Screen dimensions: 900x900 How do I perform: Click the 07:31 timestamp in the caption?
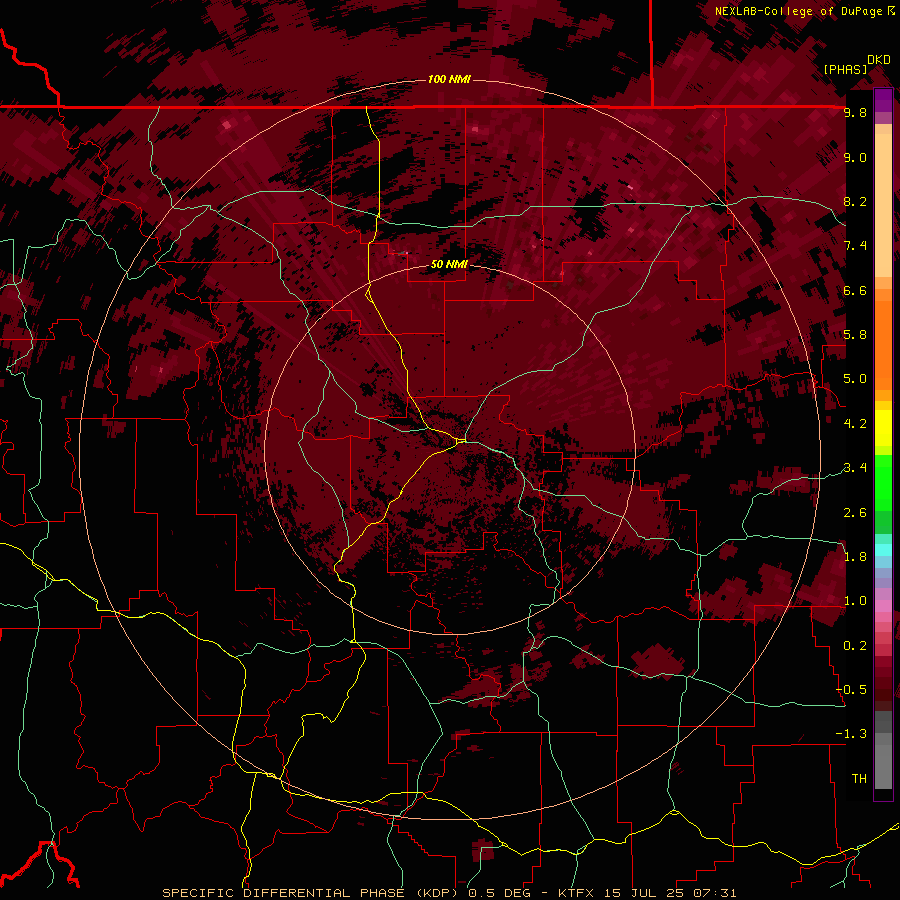click(x=715, y=893)
